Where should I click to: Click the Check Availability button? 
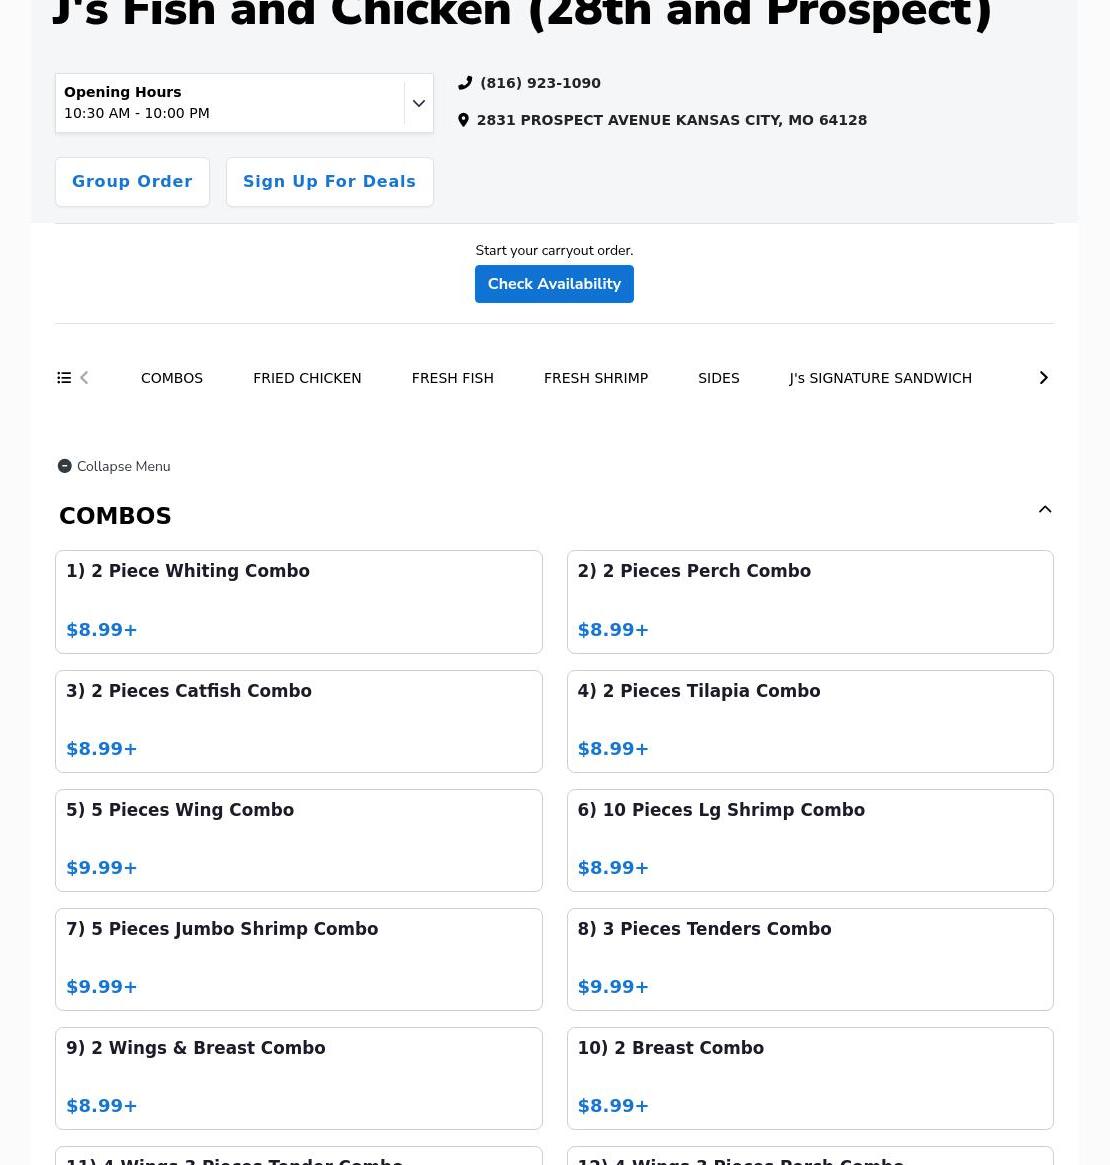[x=554, y=284]
